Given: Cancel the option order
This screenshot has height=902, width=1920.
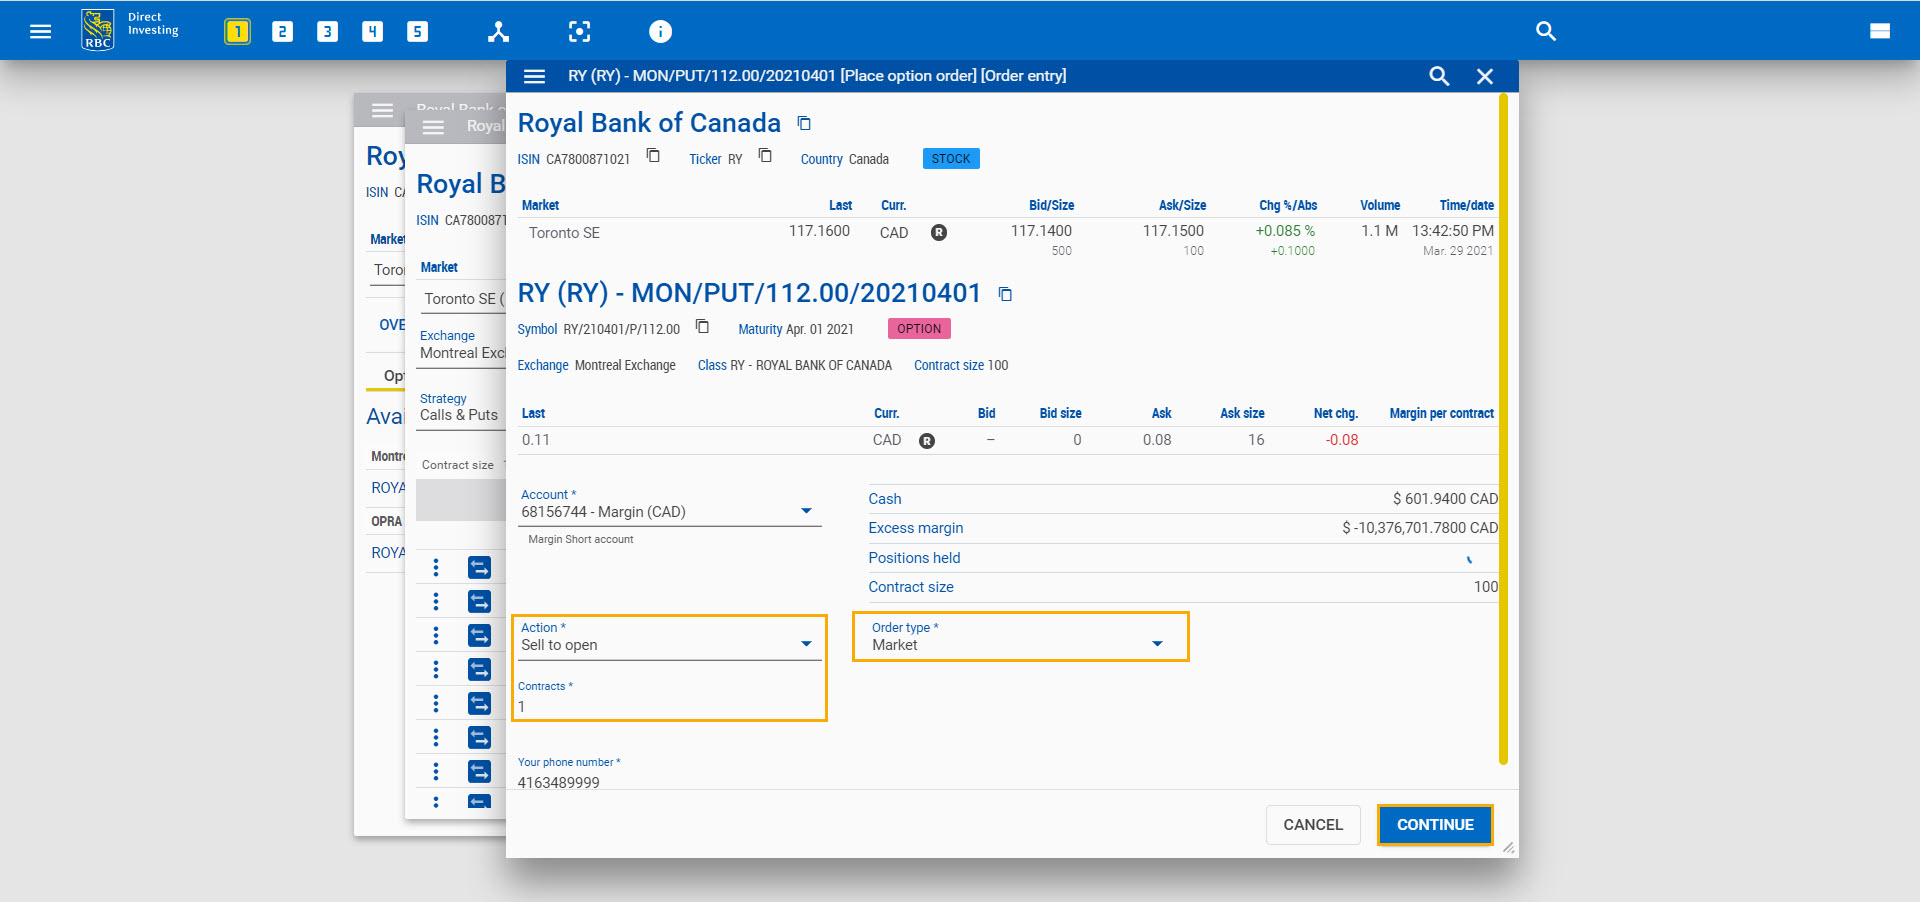Looking at the screenshot, I should [1312, 824].
